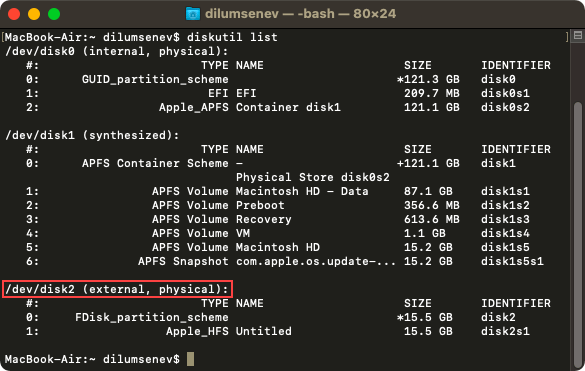Click the 'disk1s3' identifier
Screen dimensions: 585x371
pyautogui.click(x=505, y=219)
